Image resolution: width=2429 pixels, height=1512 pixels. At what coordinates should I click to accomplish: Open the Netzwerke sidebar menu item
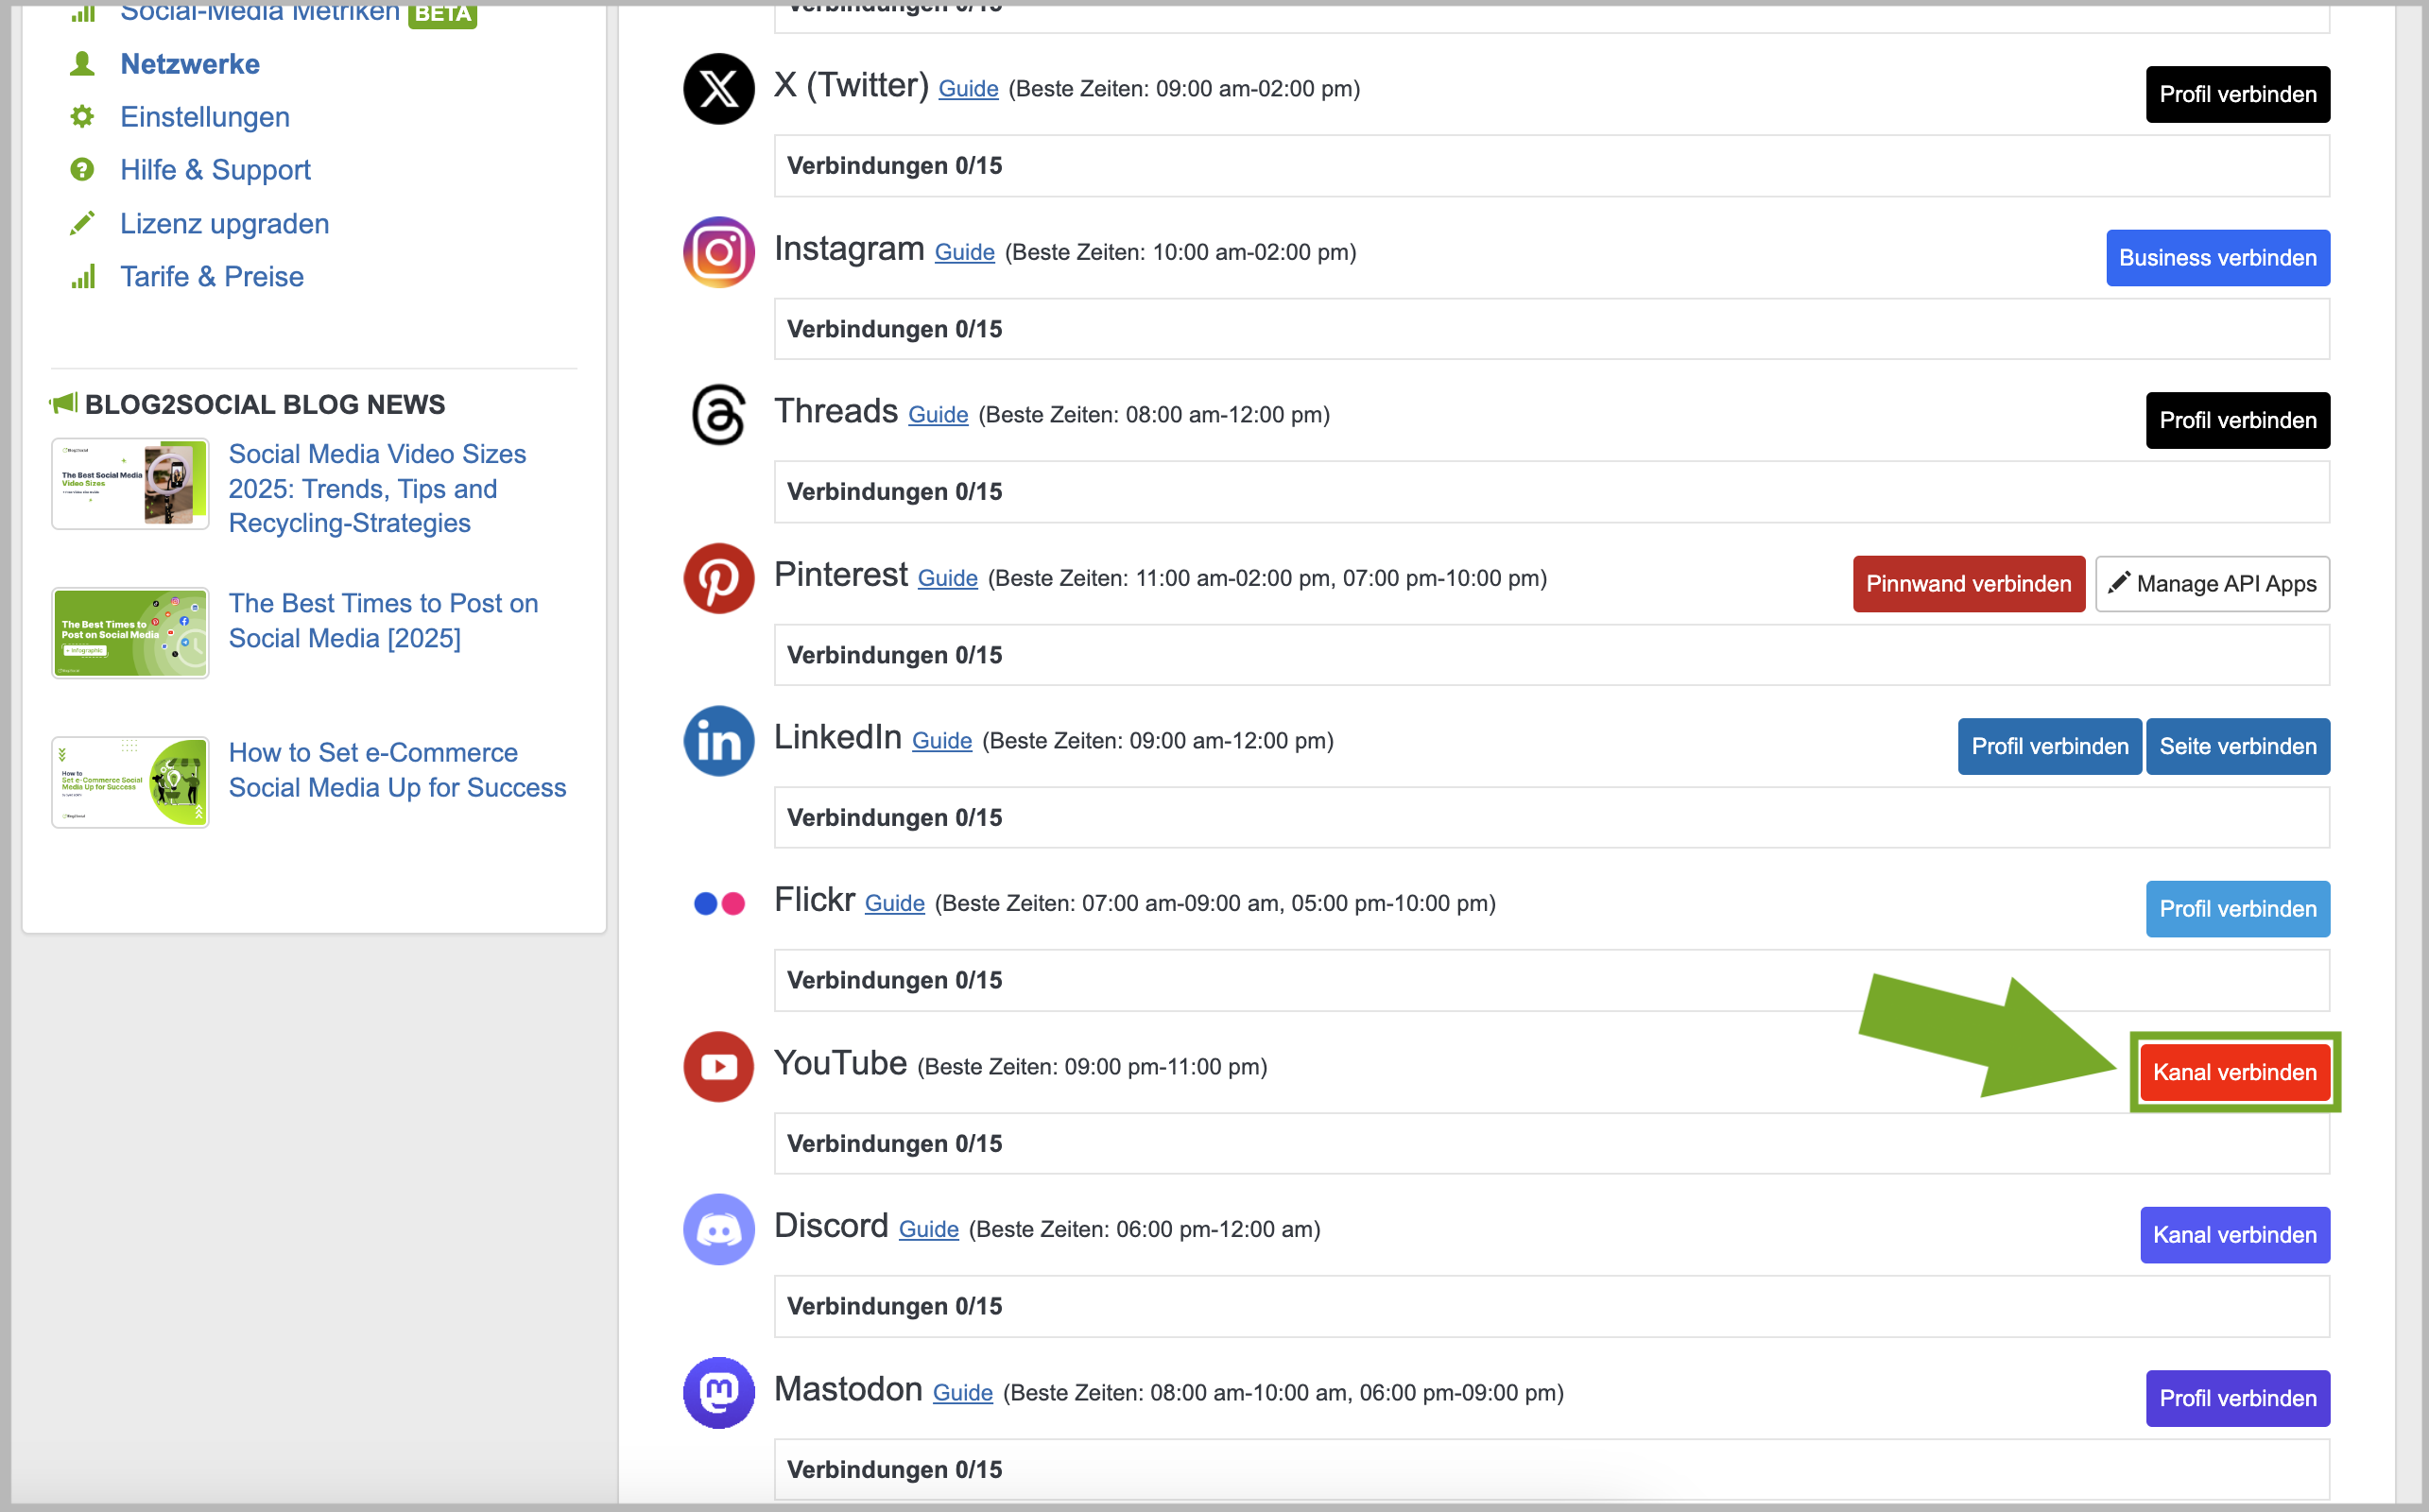(x=190, y=64)
